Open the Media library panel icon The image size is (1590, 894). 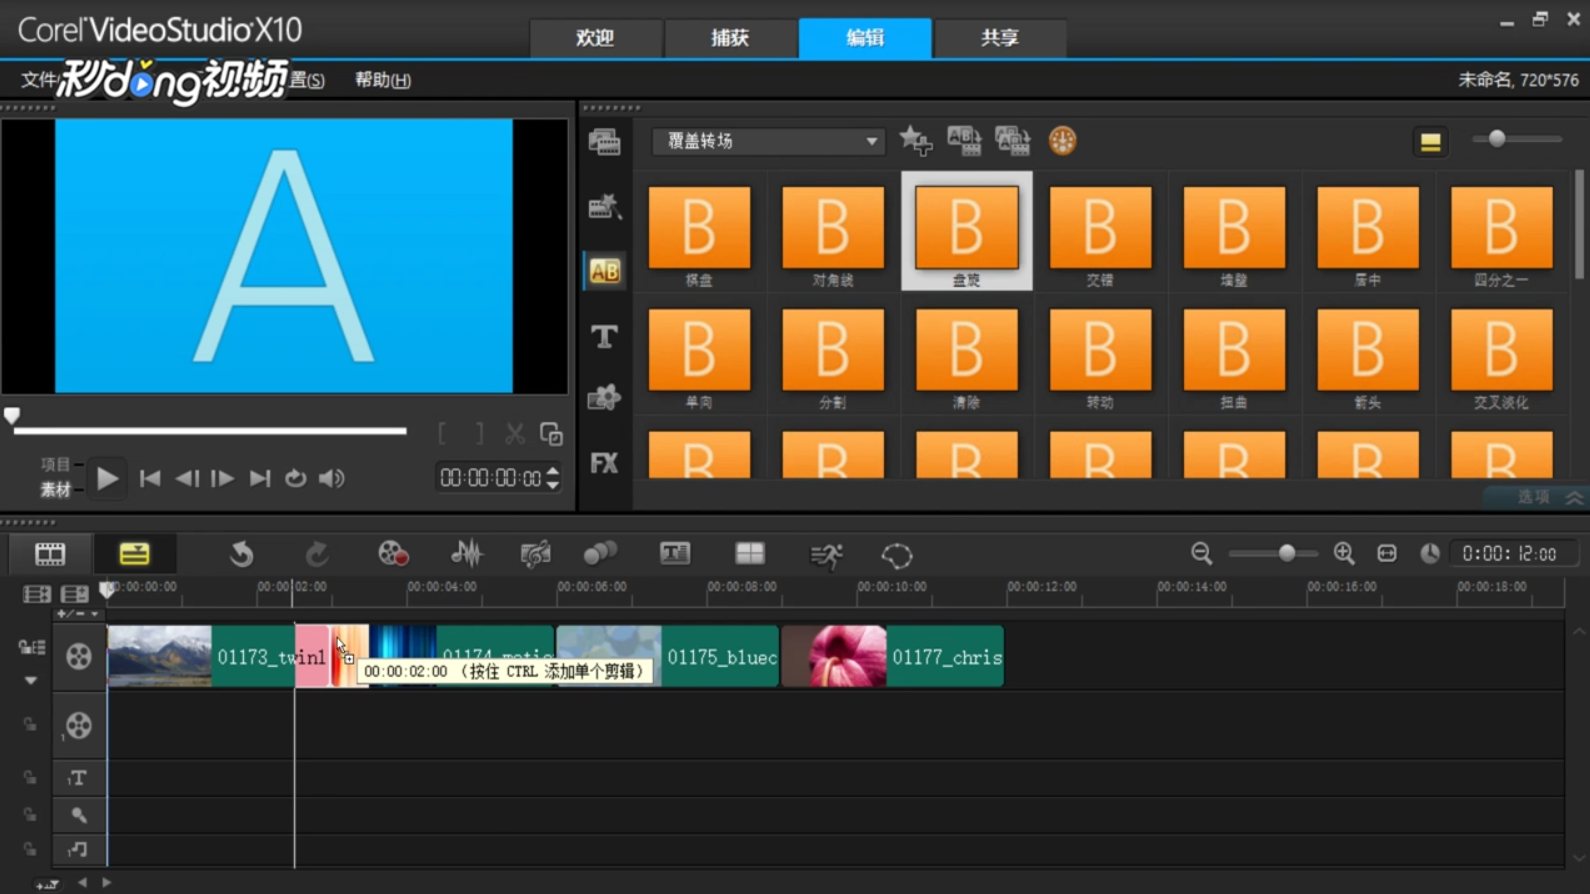[x=604, y=142]
